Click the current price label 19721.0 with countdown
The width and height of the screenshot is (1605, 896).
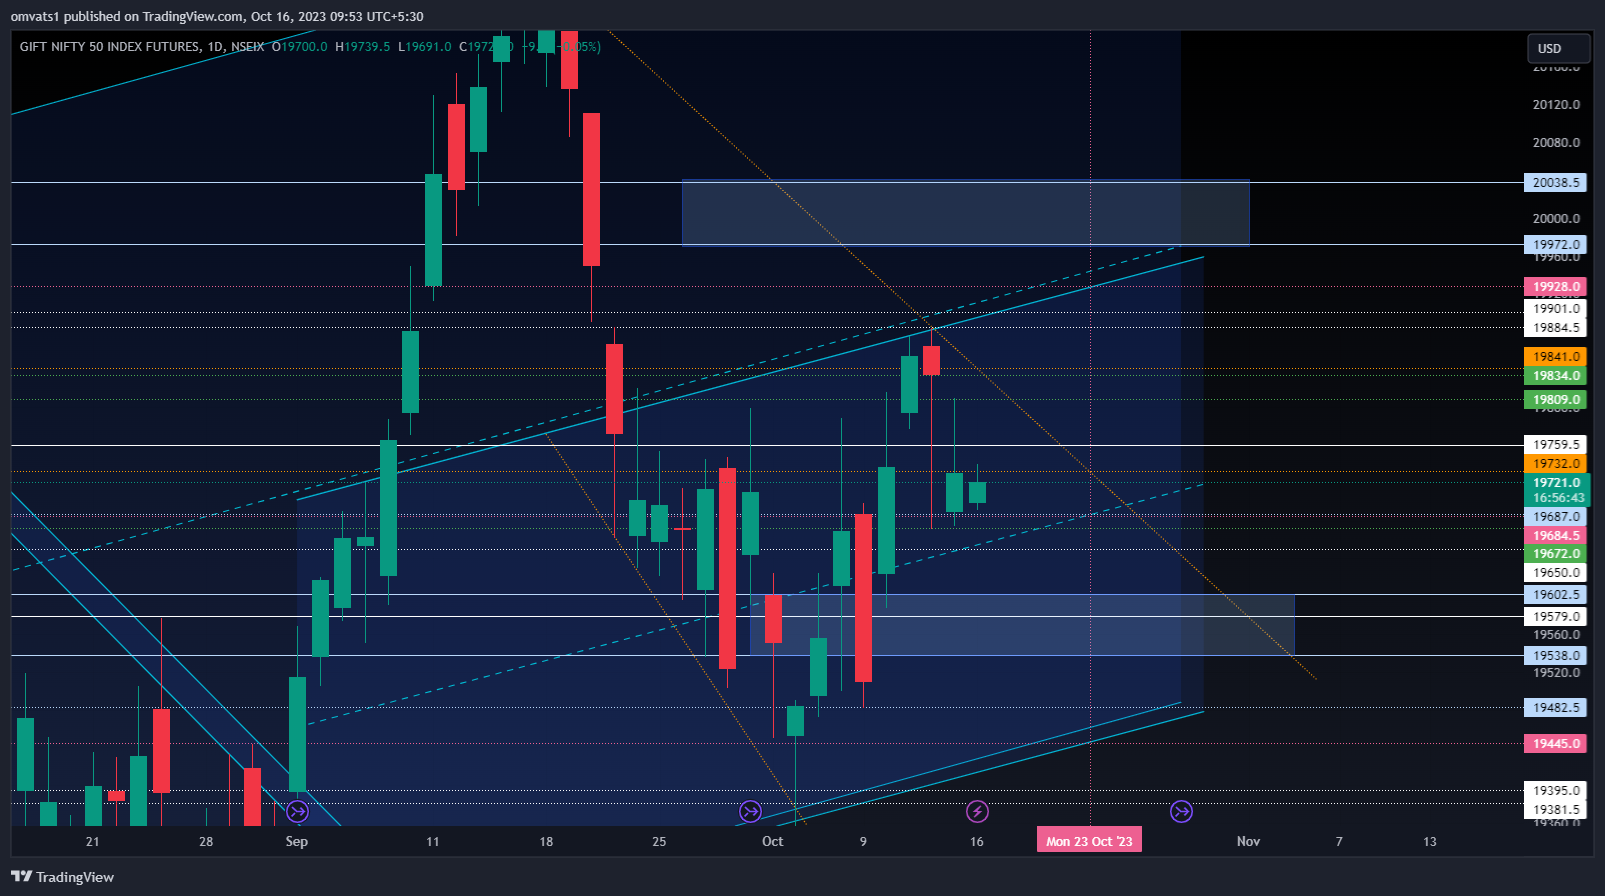coord(1556,490)
